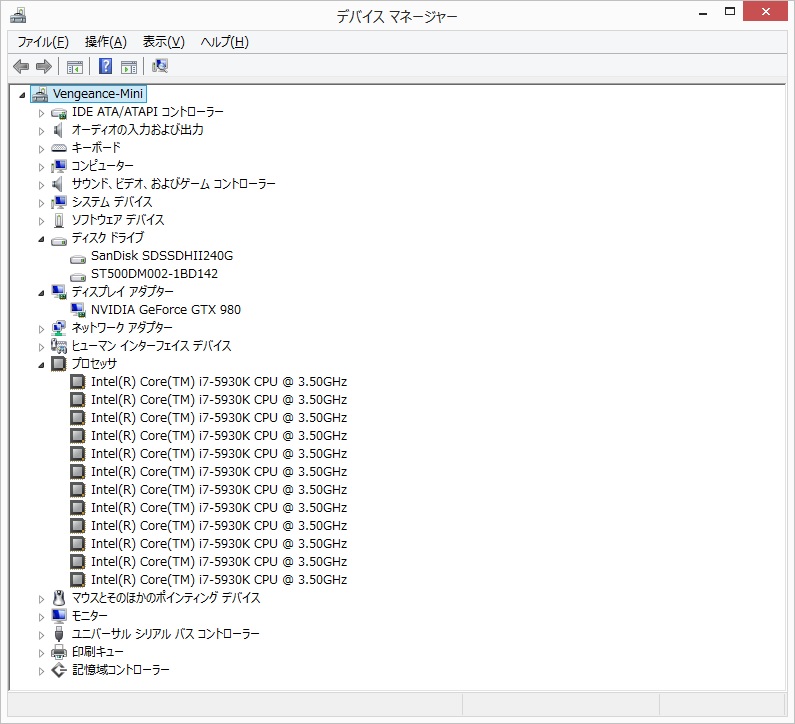
Task: Collapse the Vengeance-Mini root node
Action: click(22, 95)
